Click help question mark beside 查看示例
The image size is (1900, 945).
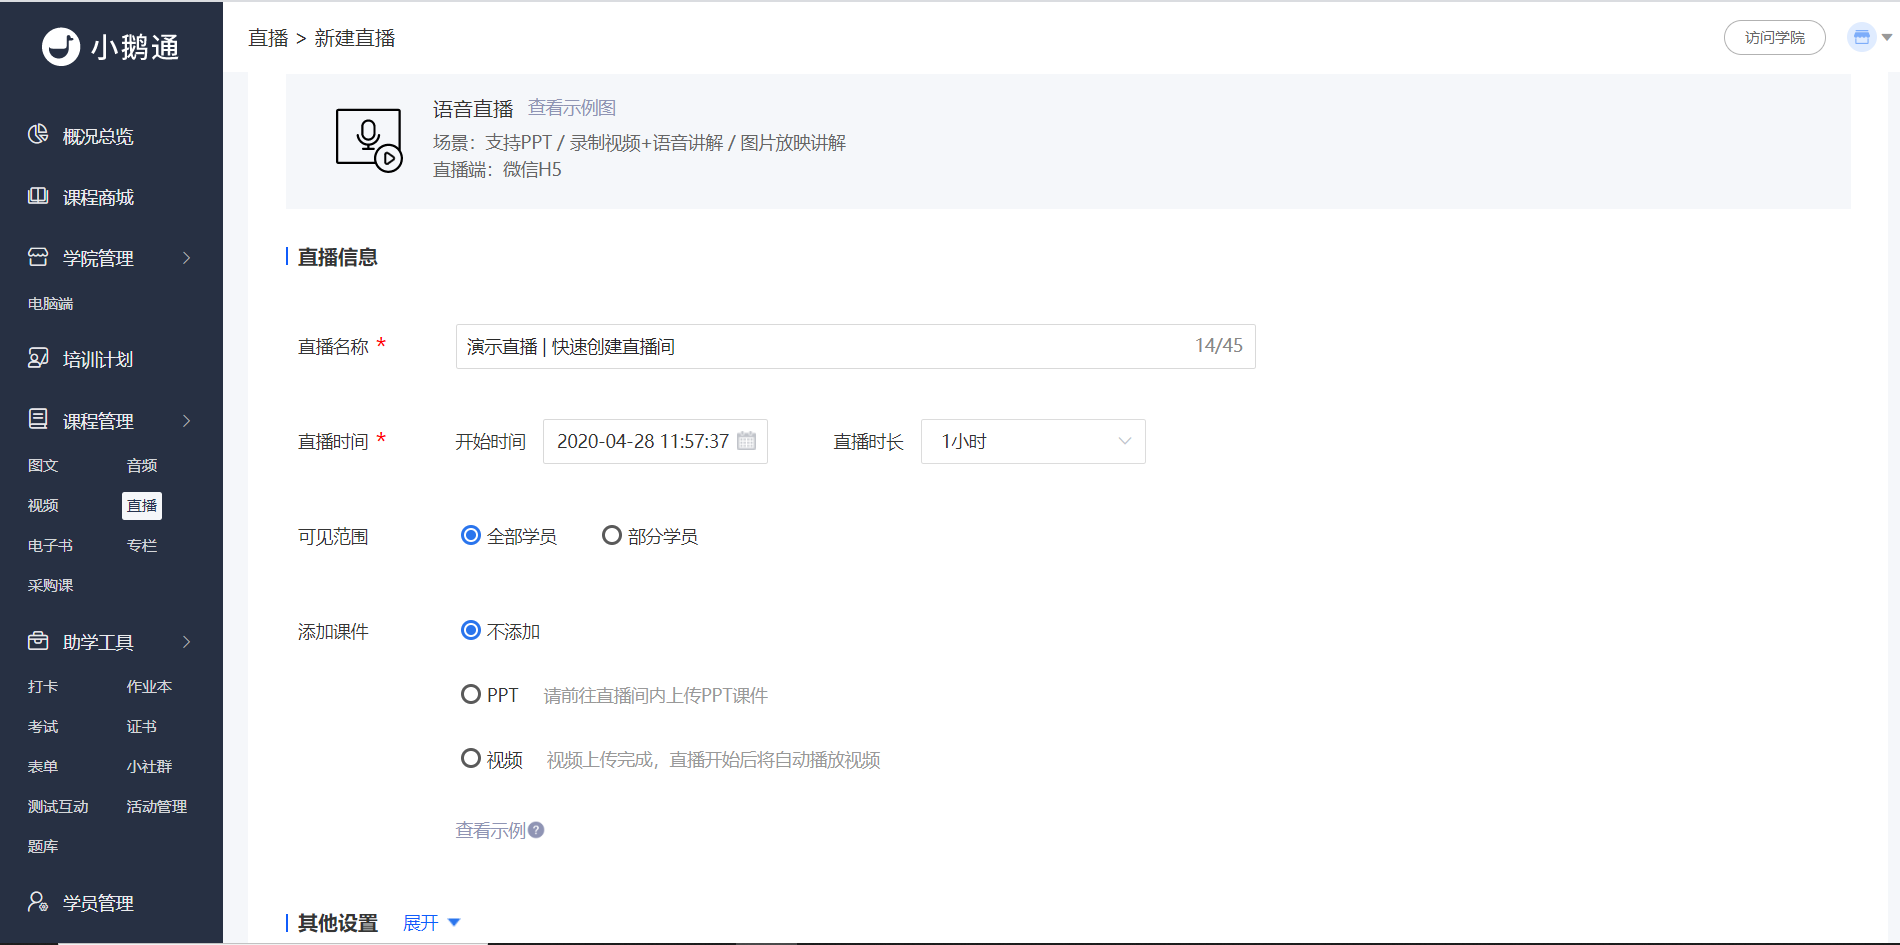[x=536, y=830]
